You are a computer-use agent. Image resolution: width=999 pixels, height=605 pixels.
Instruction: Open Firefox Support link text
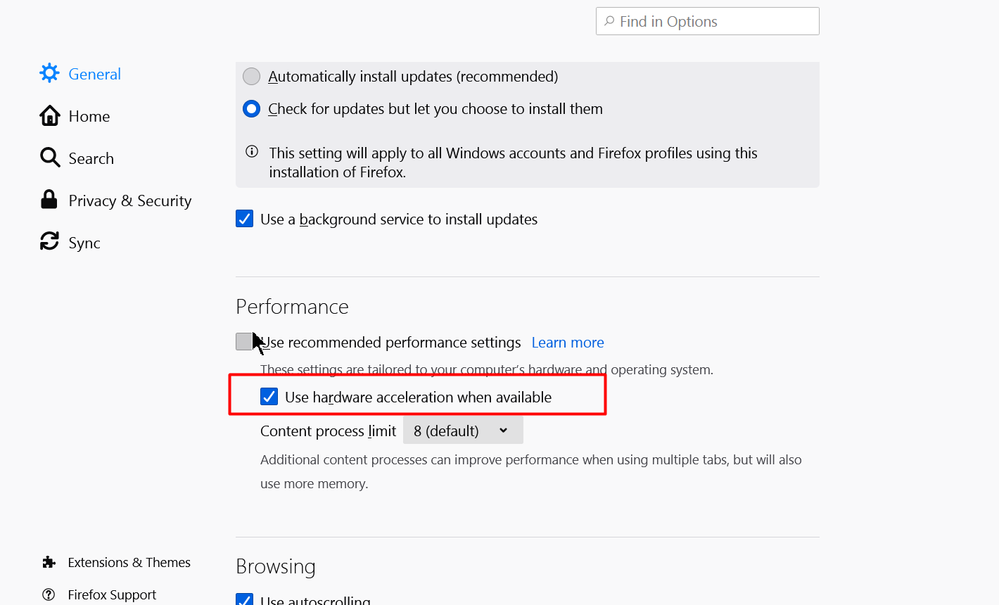pyautogui.click(x=111, y=594)
